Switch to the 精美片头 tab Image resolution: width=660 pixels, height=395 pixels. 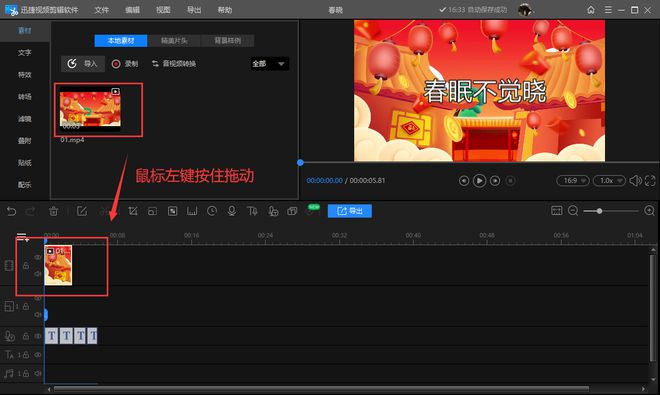(x=174, y=41)
